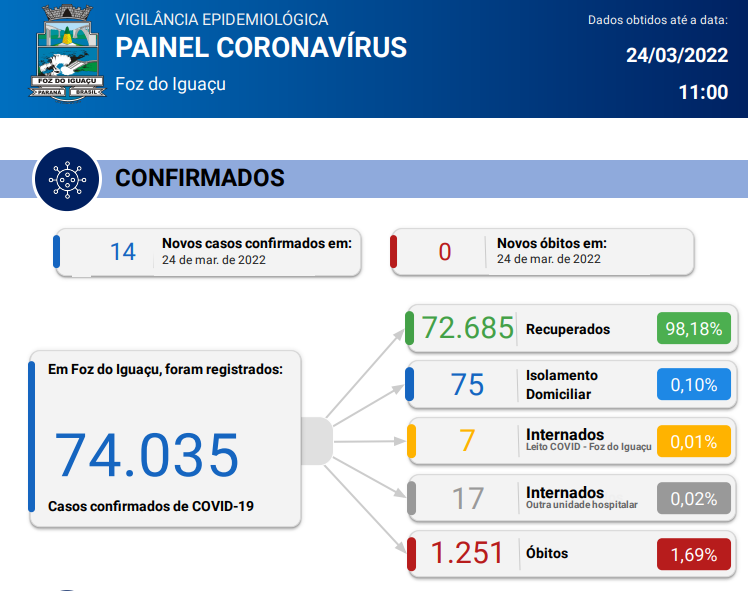Screen dimensions: 748x591
Task: Click the Foz do Iguaçu subtitle
Action: click(170, 84)
